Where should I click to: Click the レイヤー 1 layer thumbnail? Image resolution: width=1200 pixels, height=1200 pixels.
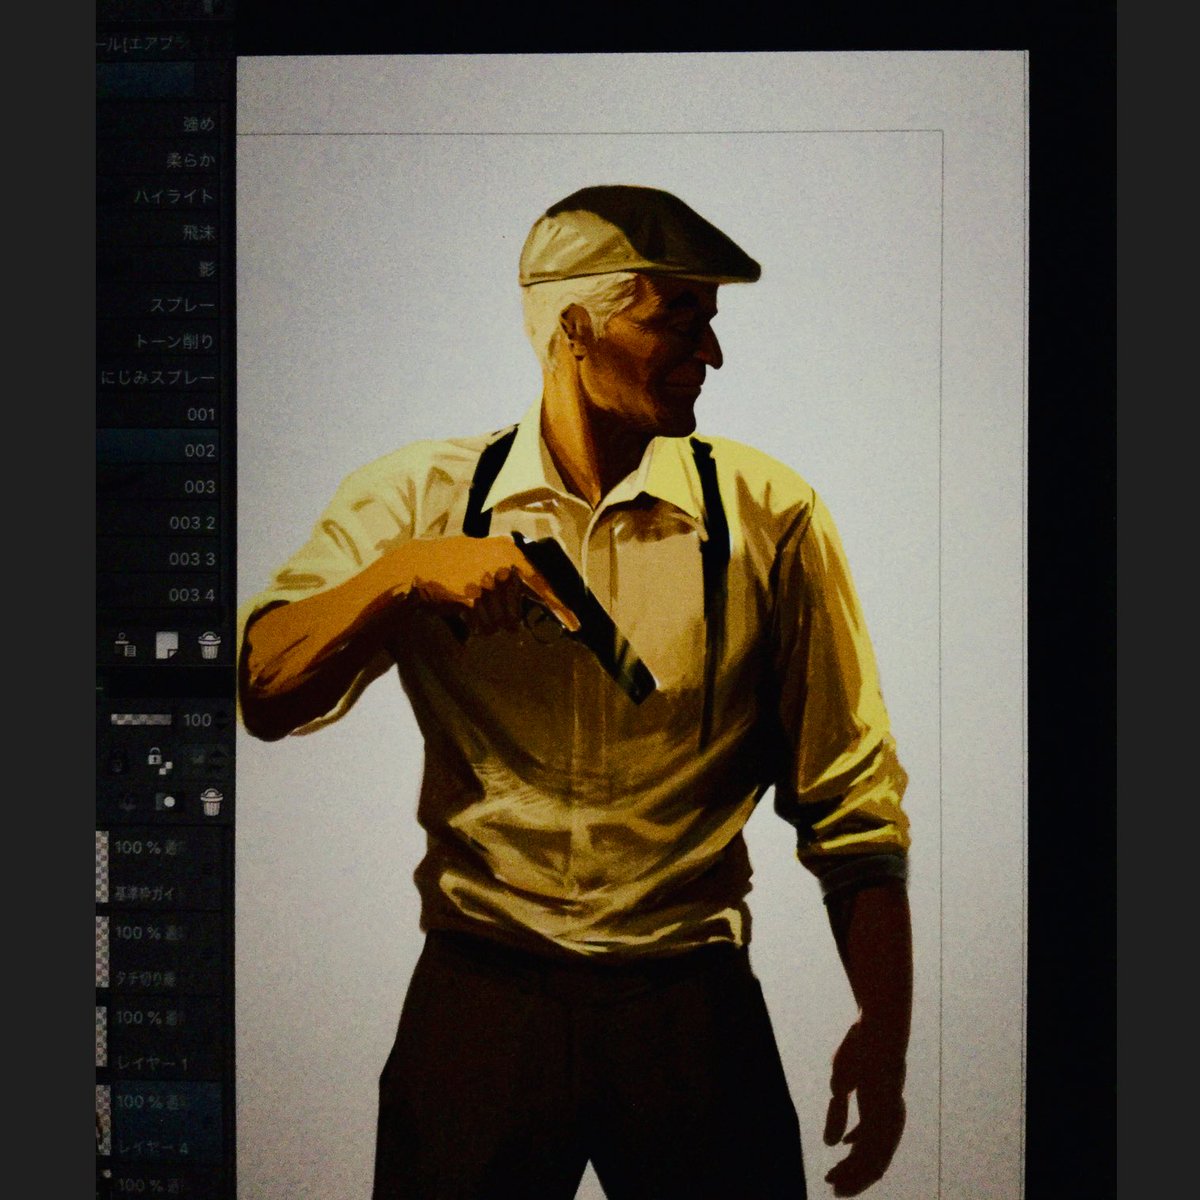tap(102, 1038)
